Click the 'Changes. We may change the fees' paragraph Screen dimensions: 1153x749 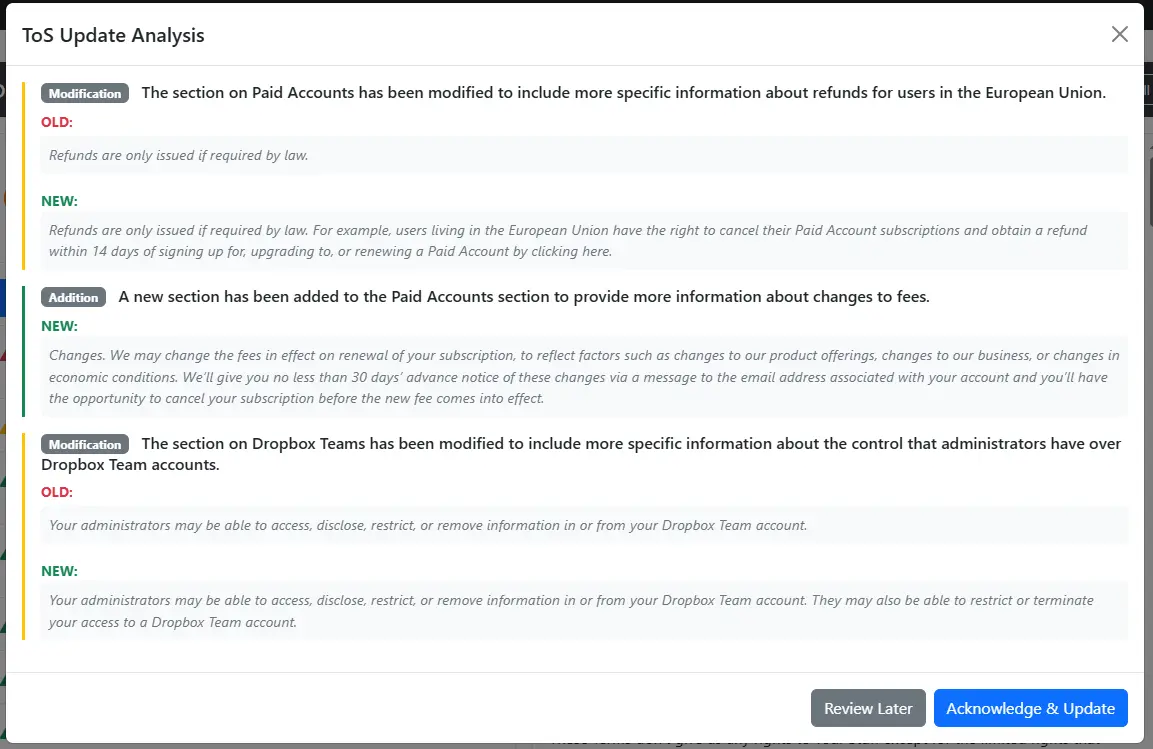click(x=584, y=376)
